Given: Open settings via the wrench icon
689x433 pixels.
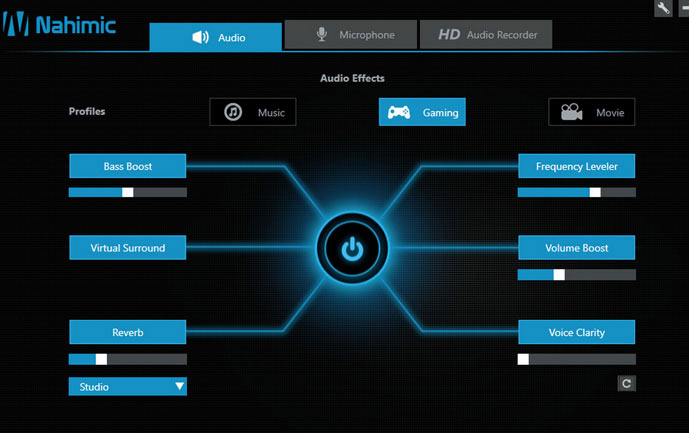Looking at the screenshot, I should click(x=663, y=8).
